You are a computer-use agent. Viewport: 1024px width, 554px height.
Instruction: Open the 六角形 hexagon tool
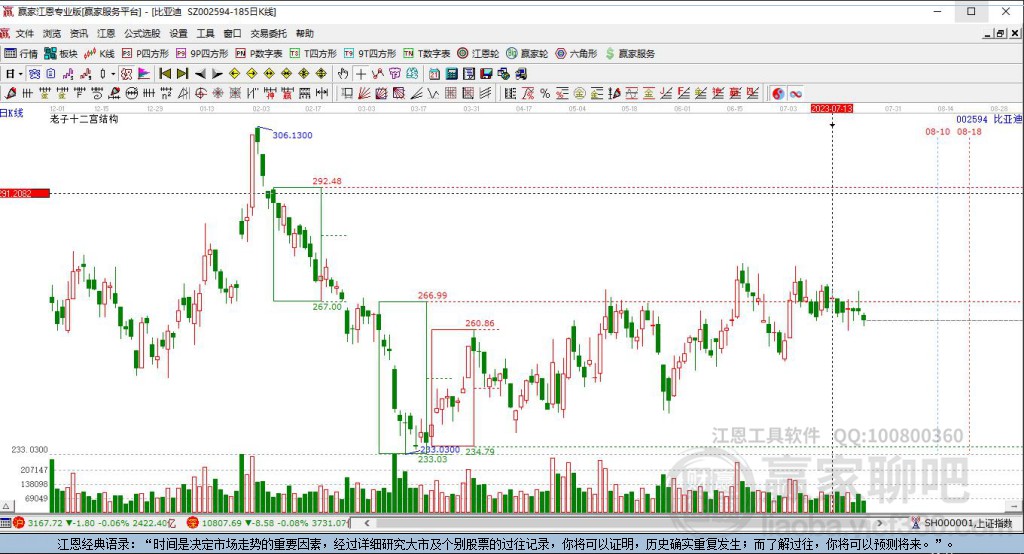[575, 54]
